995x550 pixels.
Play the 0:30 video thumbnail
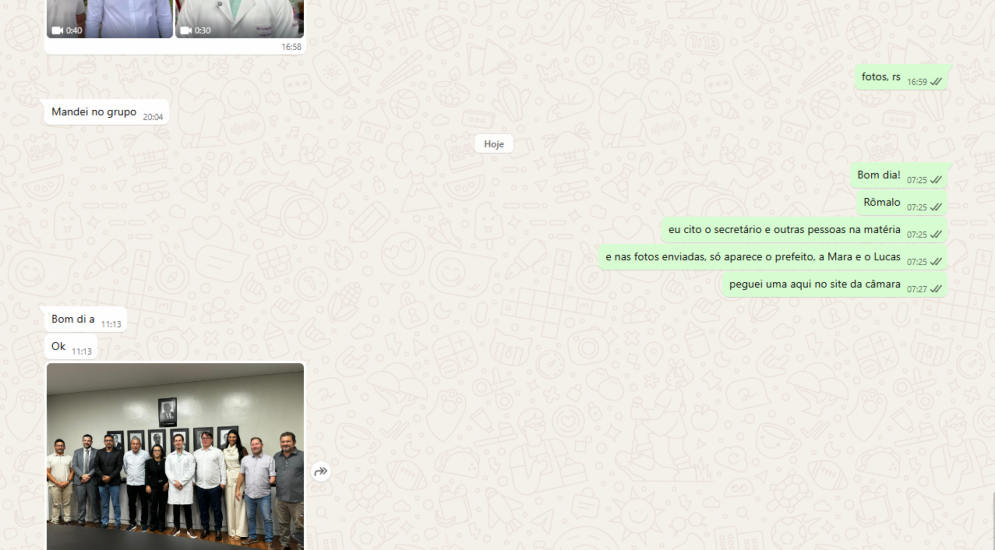(240, 15)
